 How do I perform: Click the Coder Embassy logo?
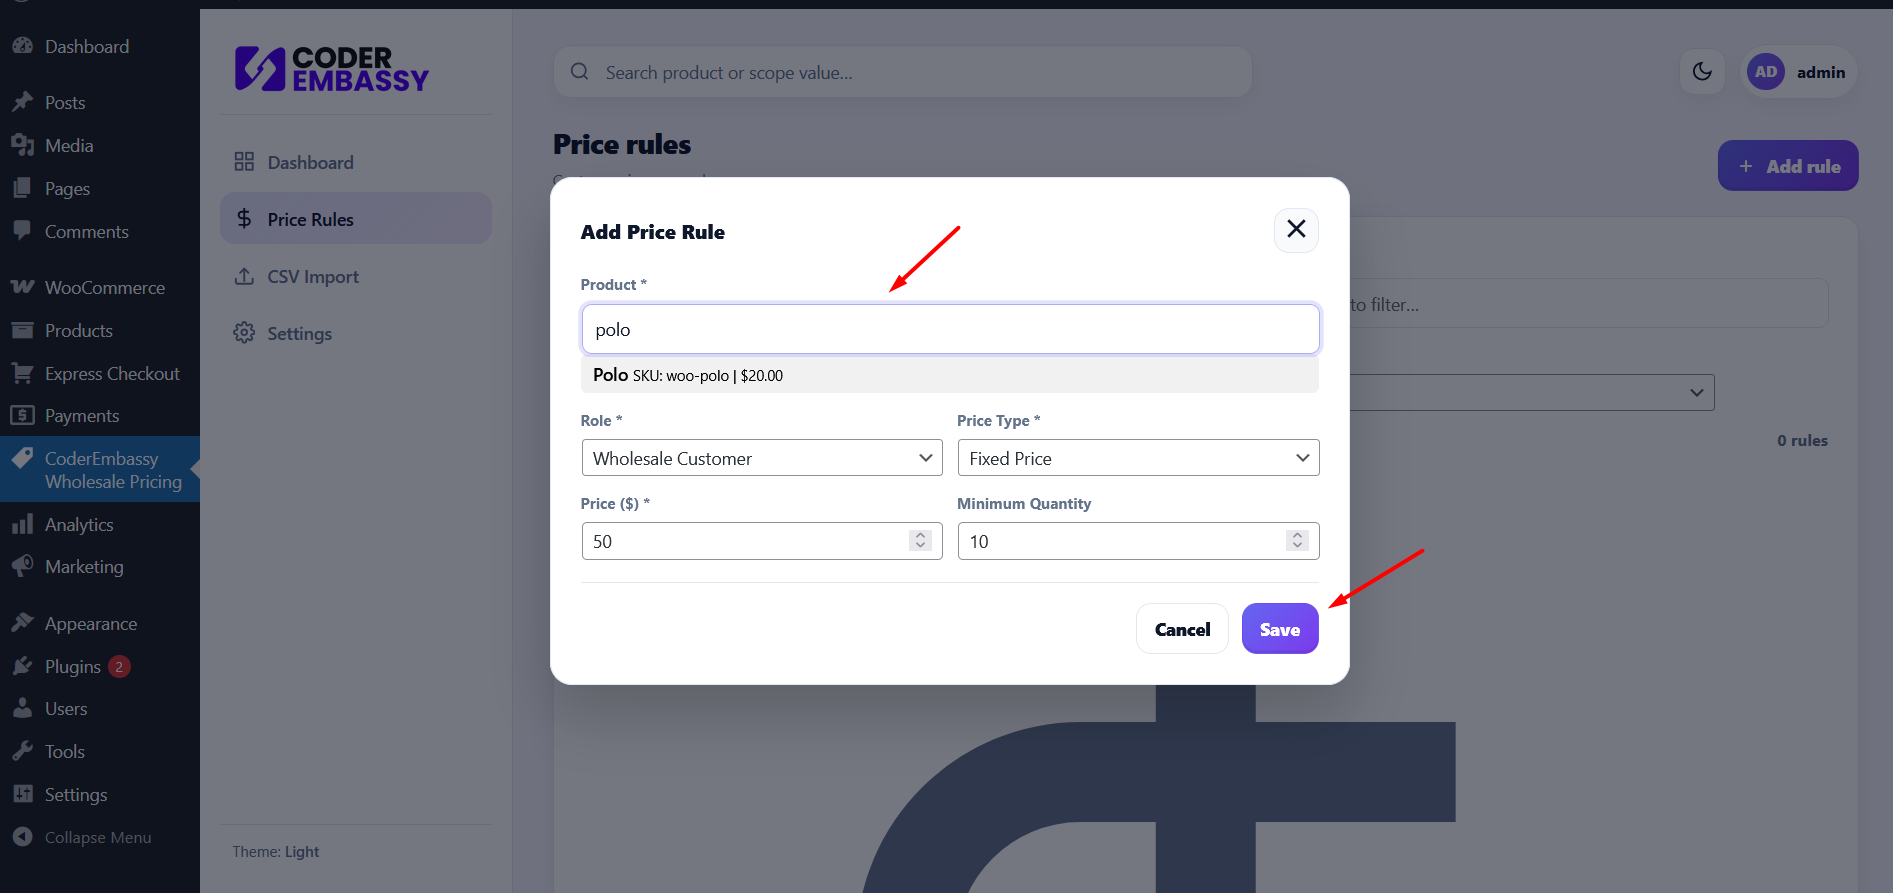pyautogui.click(x=332, y=69)
